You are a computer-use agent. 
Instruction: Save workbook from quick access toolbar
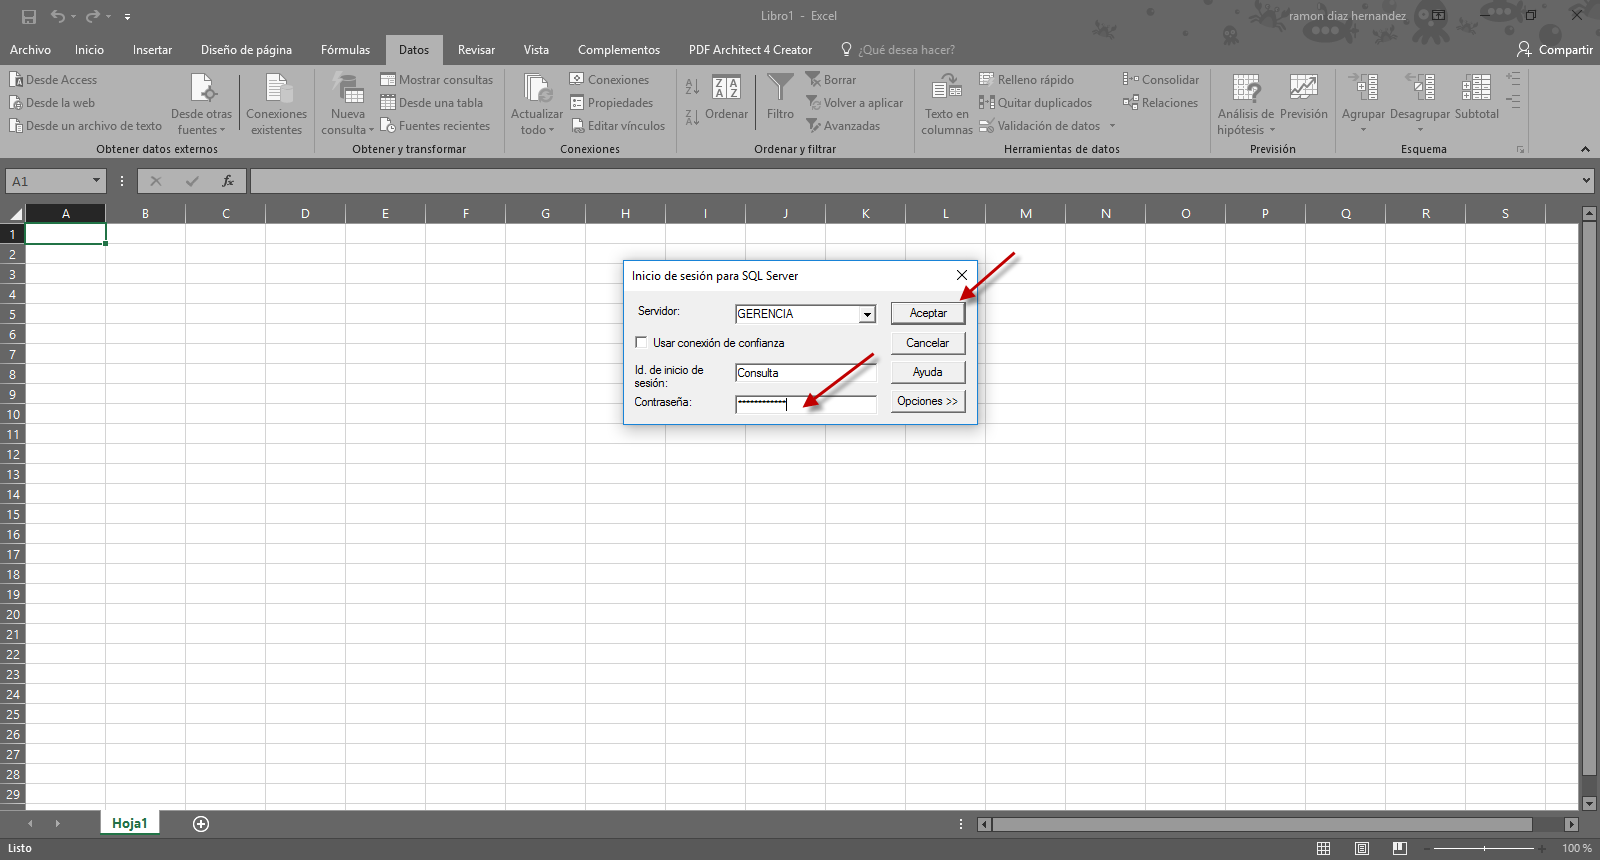coord(29,16)
